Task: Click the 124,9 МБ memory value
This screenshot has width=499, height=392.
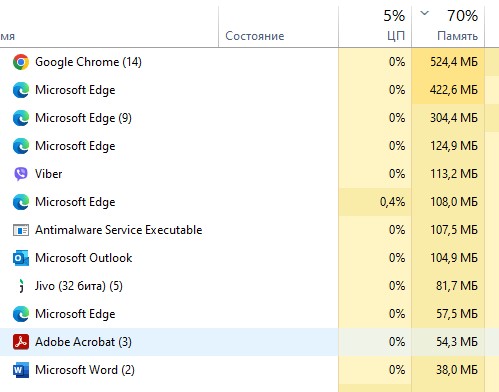Action: tap(454, 146)
